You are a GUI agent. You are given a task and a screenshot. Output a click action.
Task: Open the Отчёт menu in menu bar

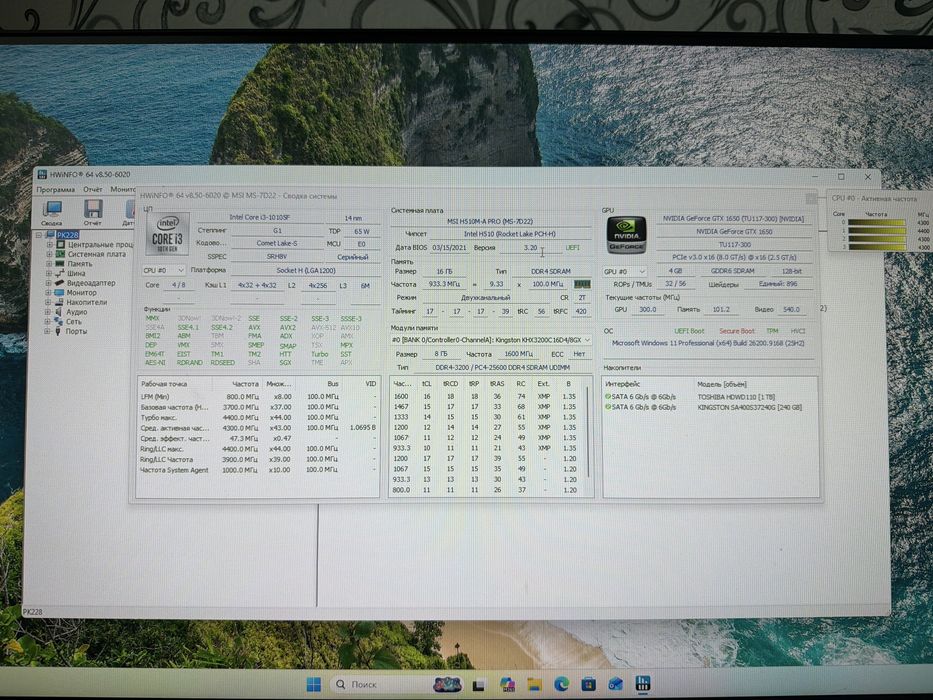(x=93, y=189)
